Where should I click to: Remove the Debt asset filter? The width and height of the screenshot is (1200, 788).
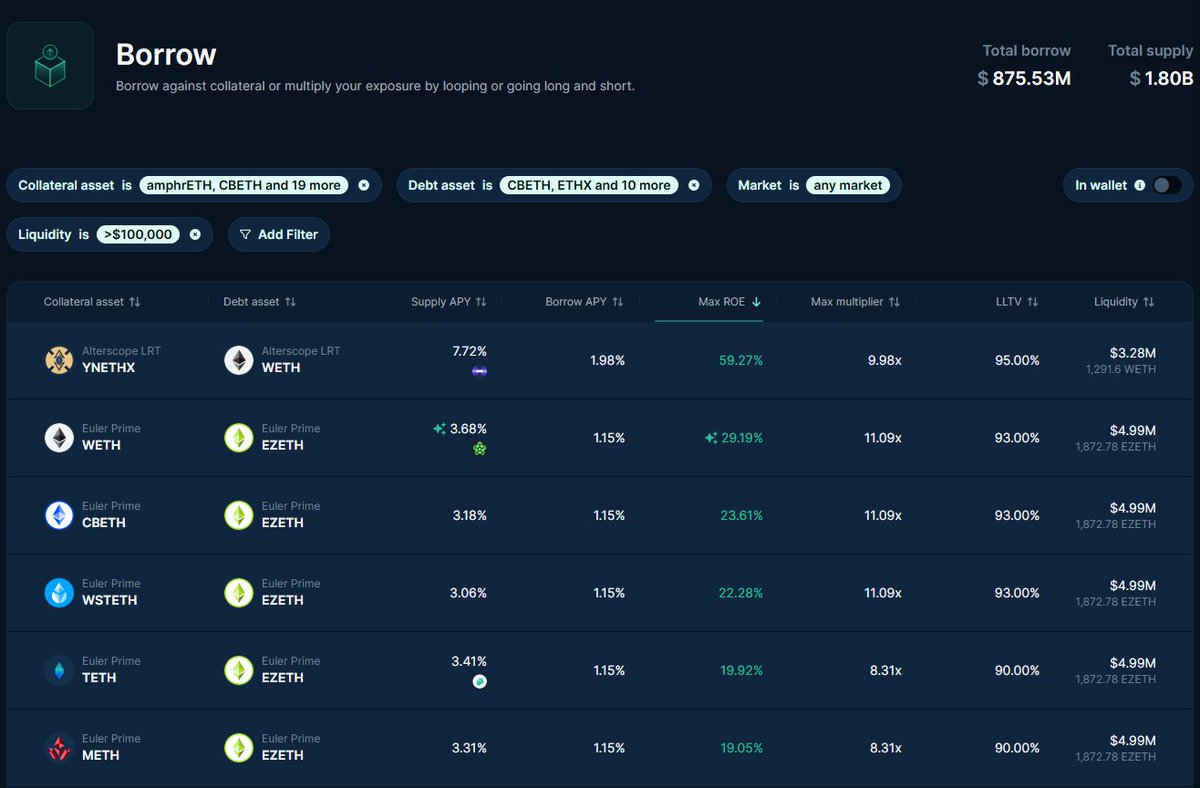coord(694,185)
